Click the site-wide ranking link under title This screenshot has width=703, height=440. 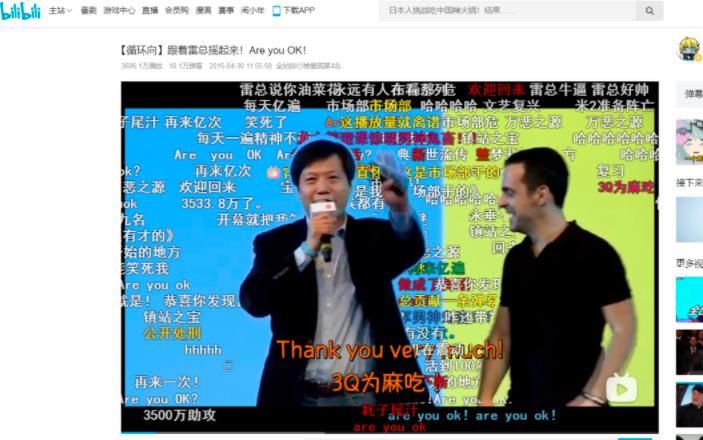(309, 66)
